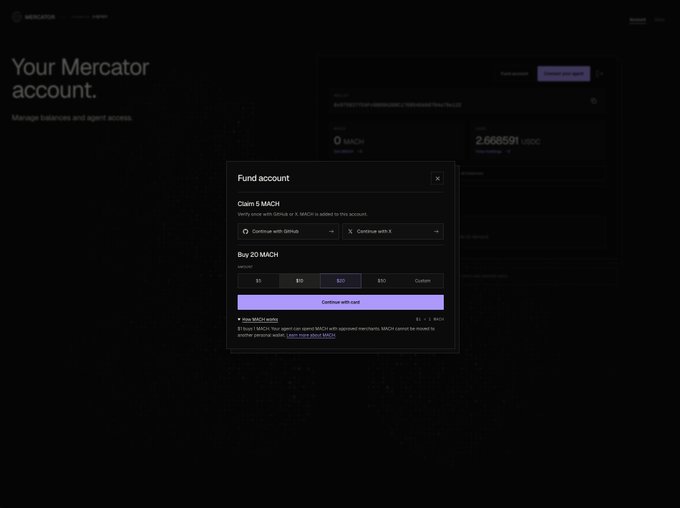Click the sign-out icon beside Connect your agent
Image resolution: width=680 pixels, height=508 pixels.
(600, 74)
